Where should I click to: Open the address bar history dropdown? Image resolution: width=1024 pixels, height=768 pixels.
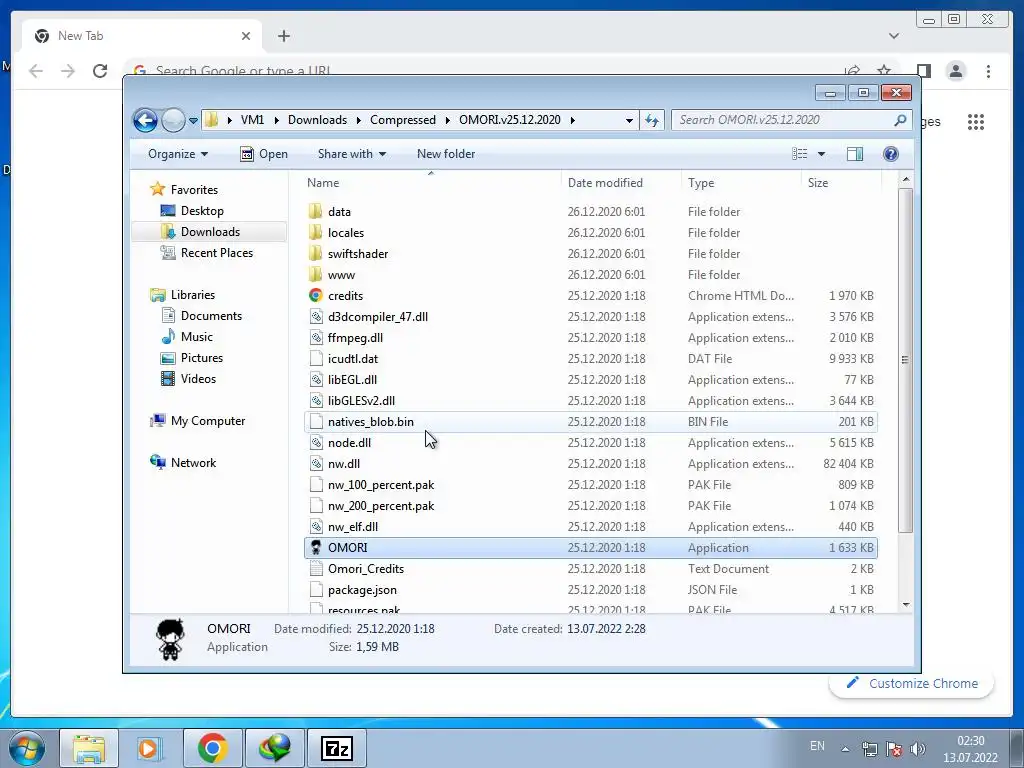[x=629, y=120]
